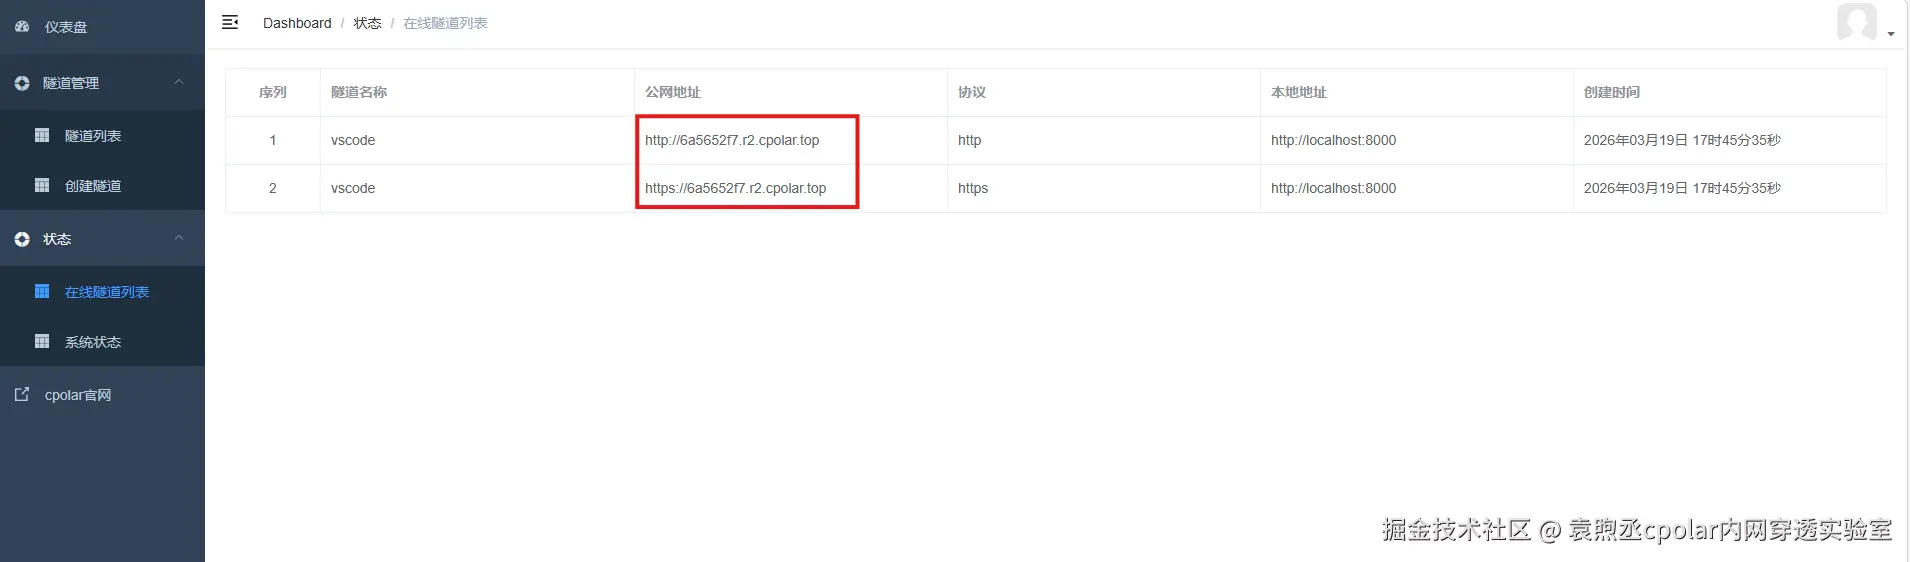Click http://localhost:8000 in row 2

(x=1333, y=188)
